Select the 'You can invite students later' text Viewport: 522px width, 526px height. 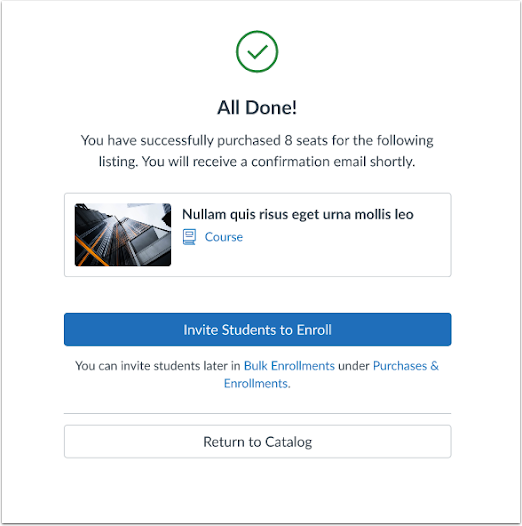158,366
